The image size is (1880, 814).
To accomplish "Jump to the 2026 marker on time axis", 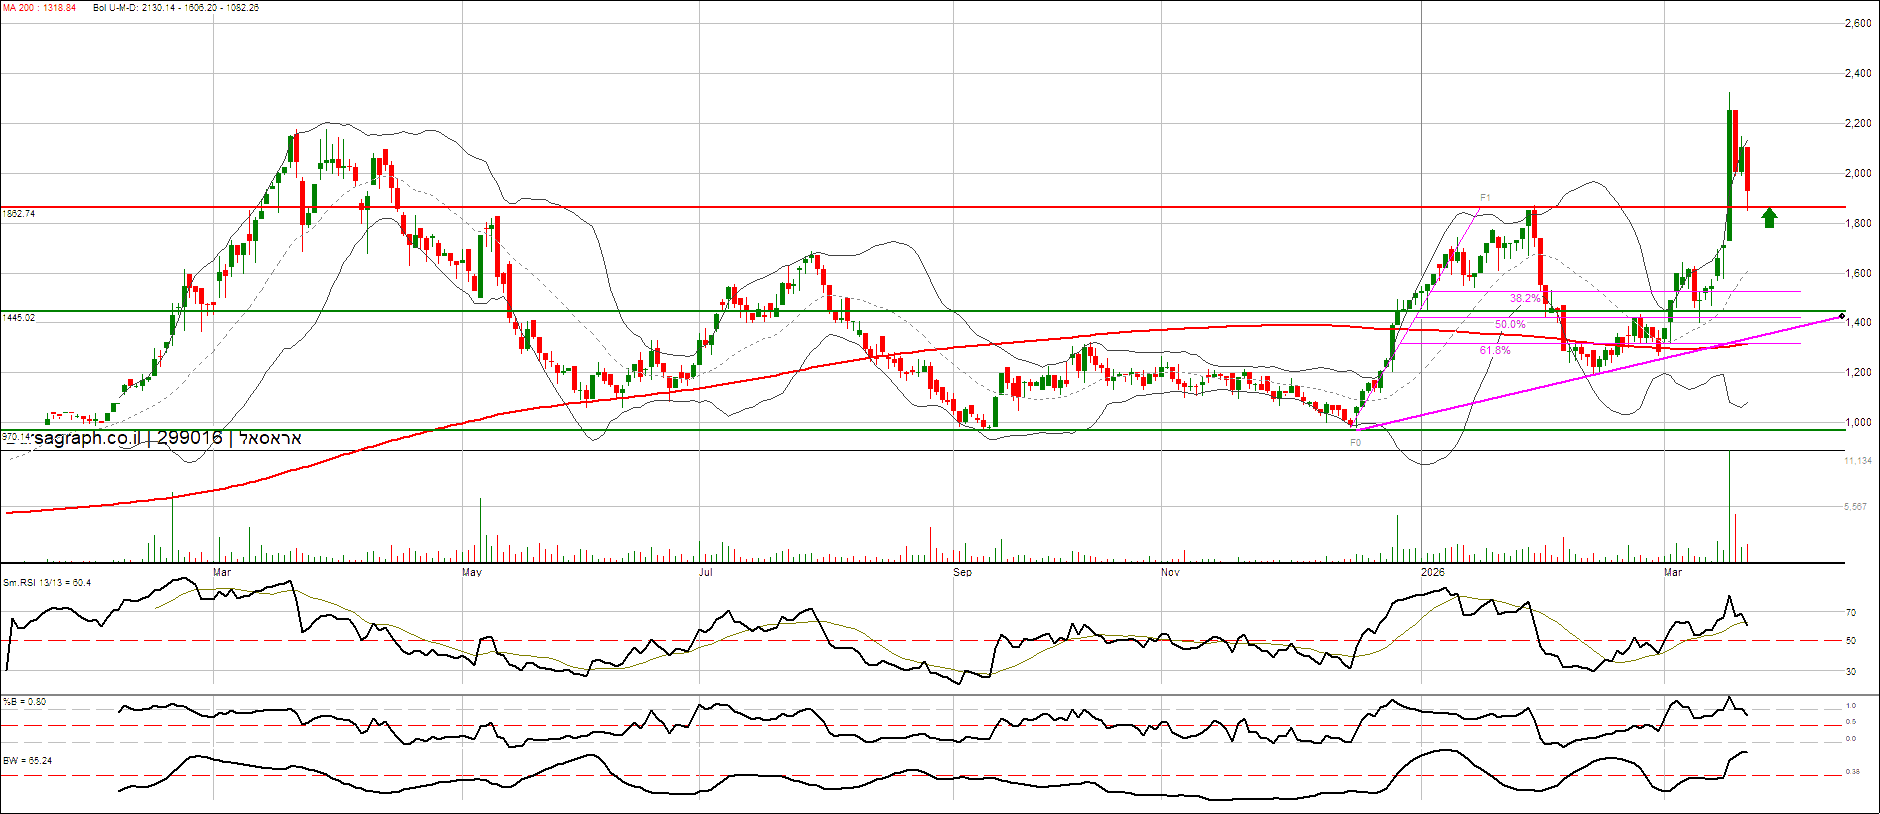I will (x=1432, y=572).
